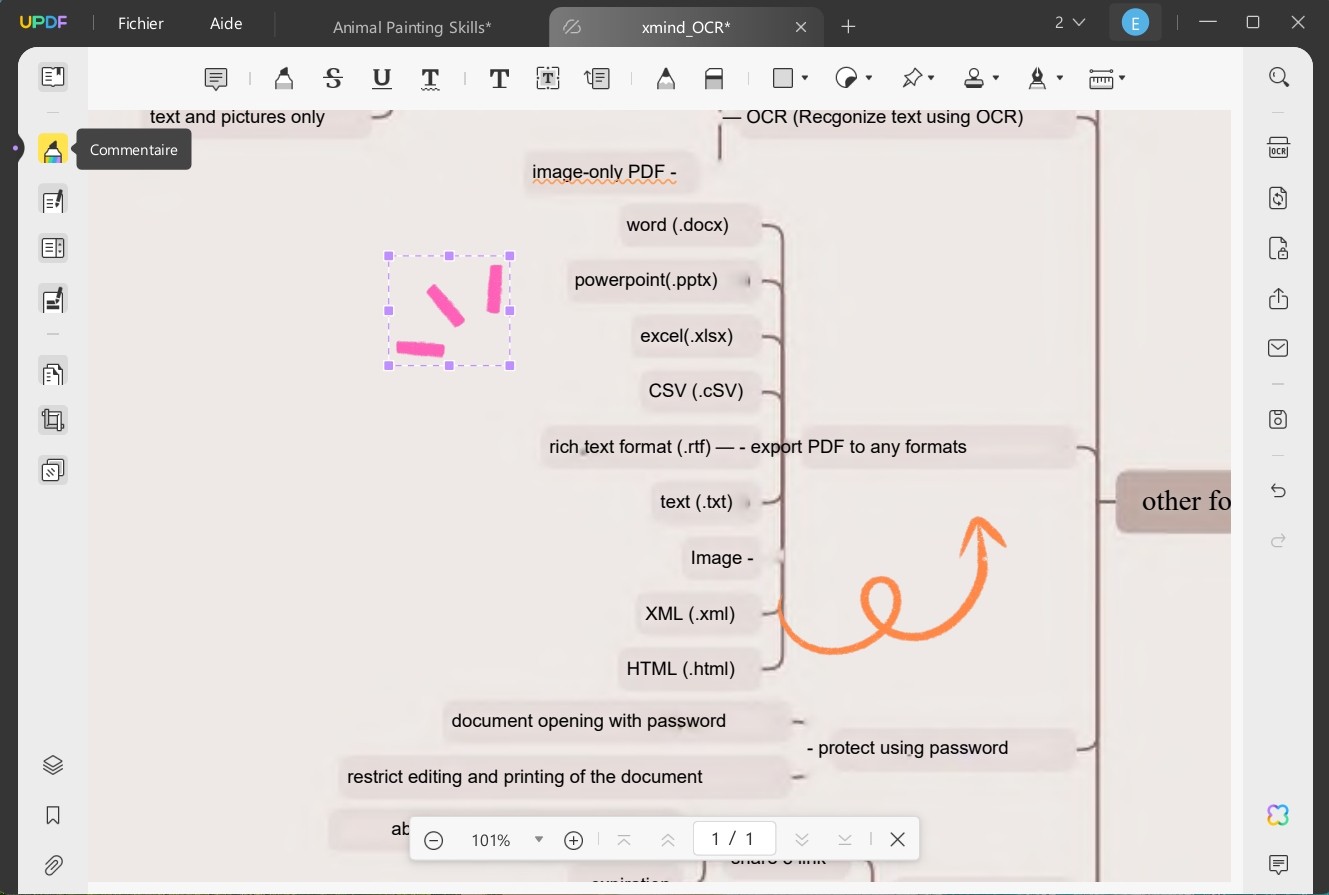Go to the next page
The width and height of the screenshot is (1329, 895).
pyautogui.click(x=801, y=840)
